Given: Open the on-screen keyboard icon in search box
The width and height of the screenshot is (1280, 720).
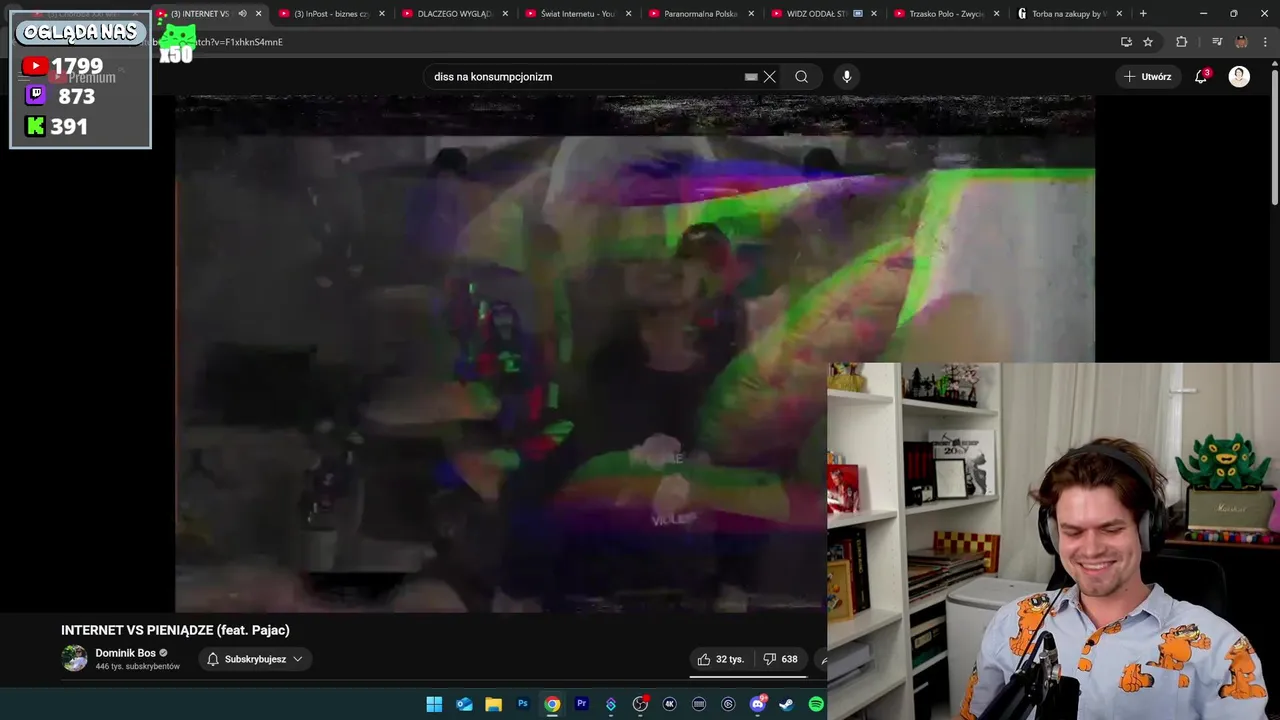Looking at the screenshot, I should click(751, 76).
